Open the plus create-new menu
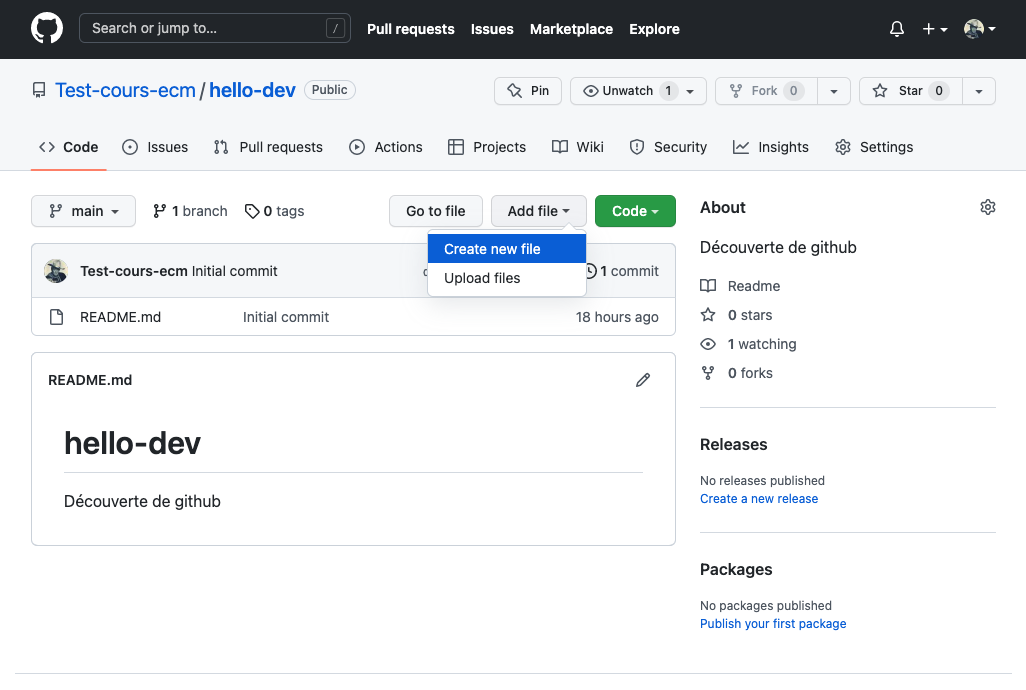Viewport: 1026px width, 690px height. (x=934, y=29)
